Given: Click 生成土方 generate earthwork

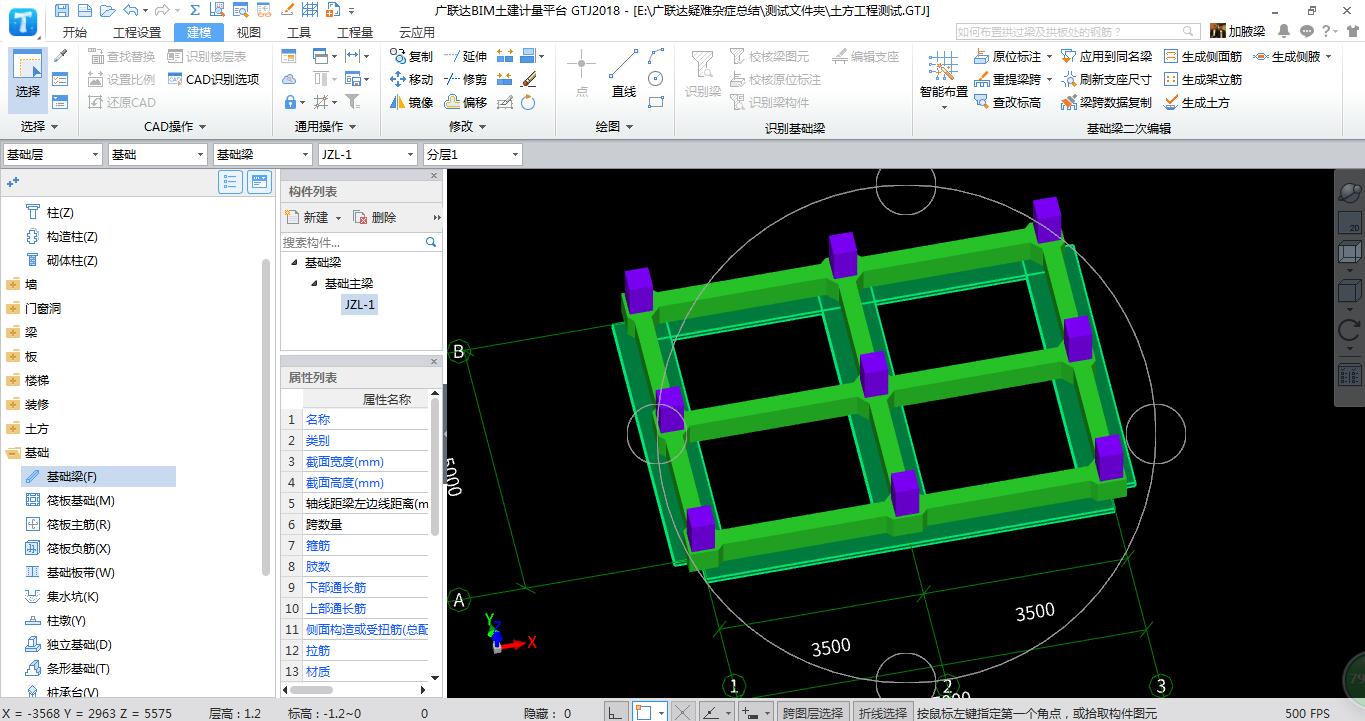Looking at the screenshot, I should tap(1196, 102).
